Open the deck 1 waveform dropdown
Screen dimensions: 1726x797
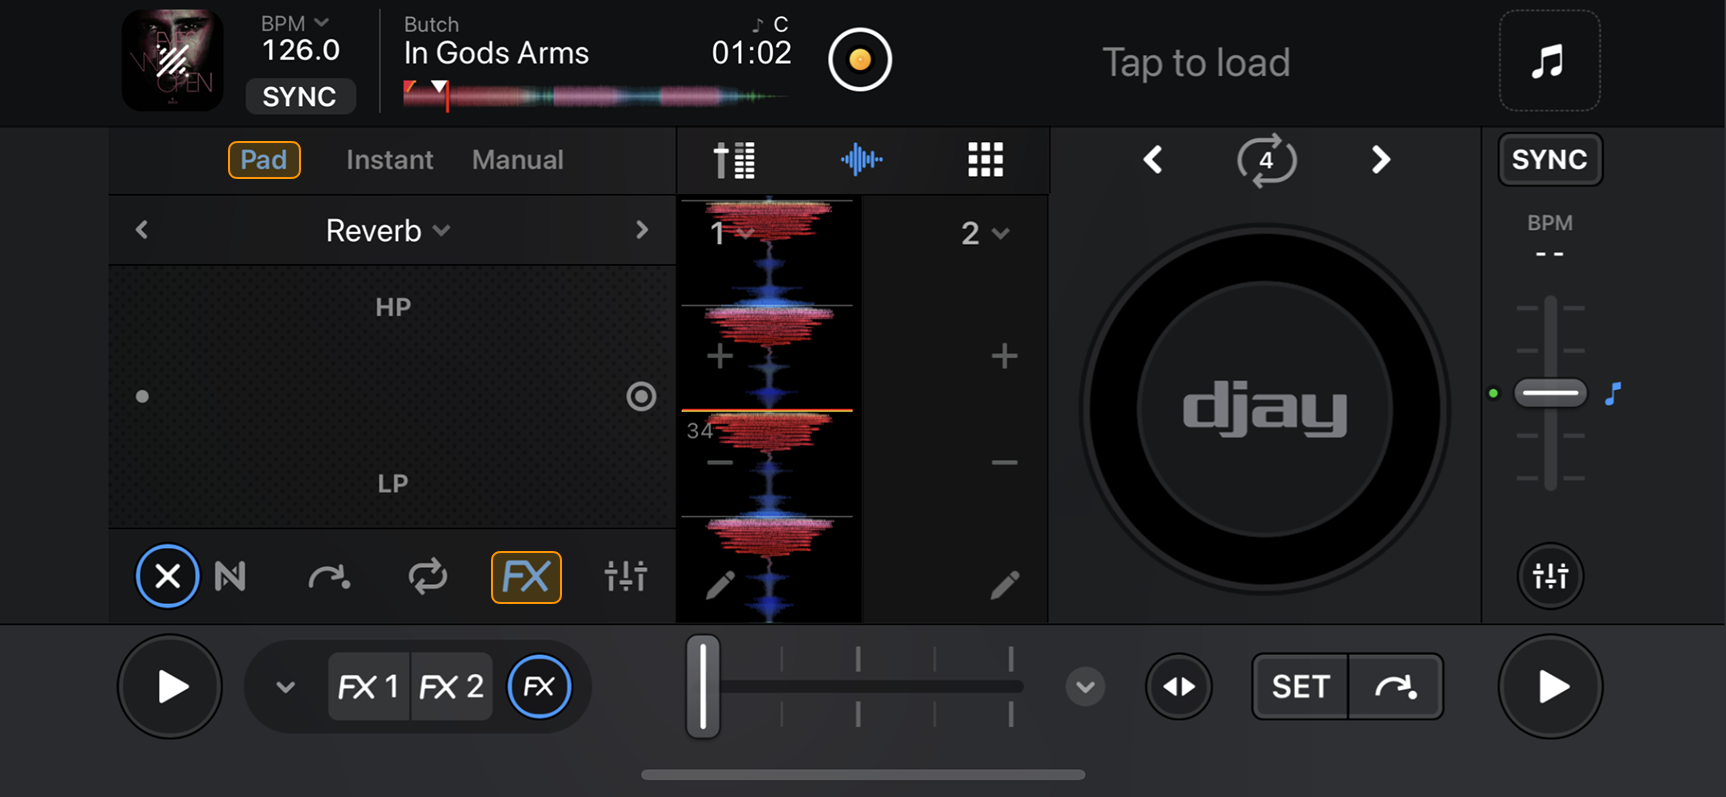[x=731, y=233]
